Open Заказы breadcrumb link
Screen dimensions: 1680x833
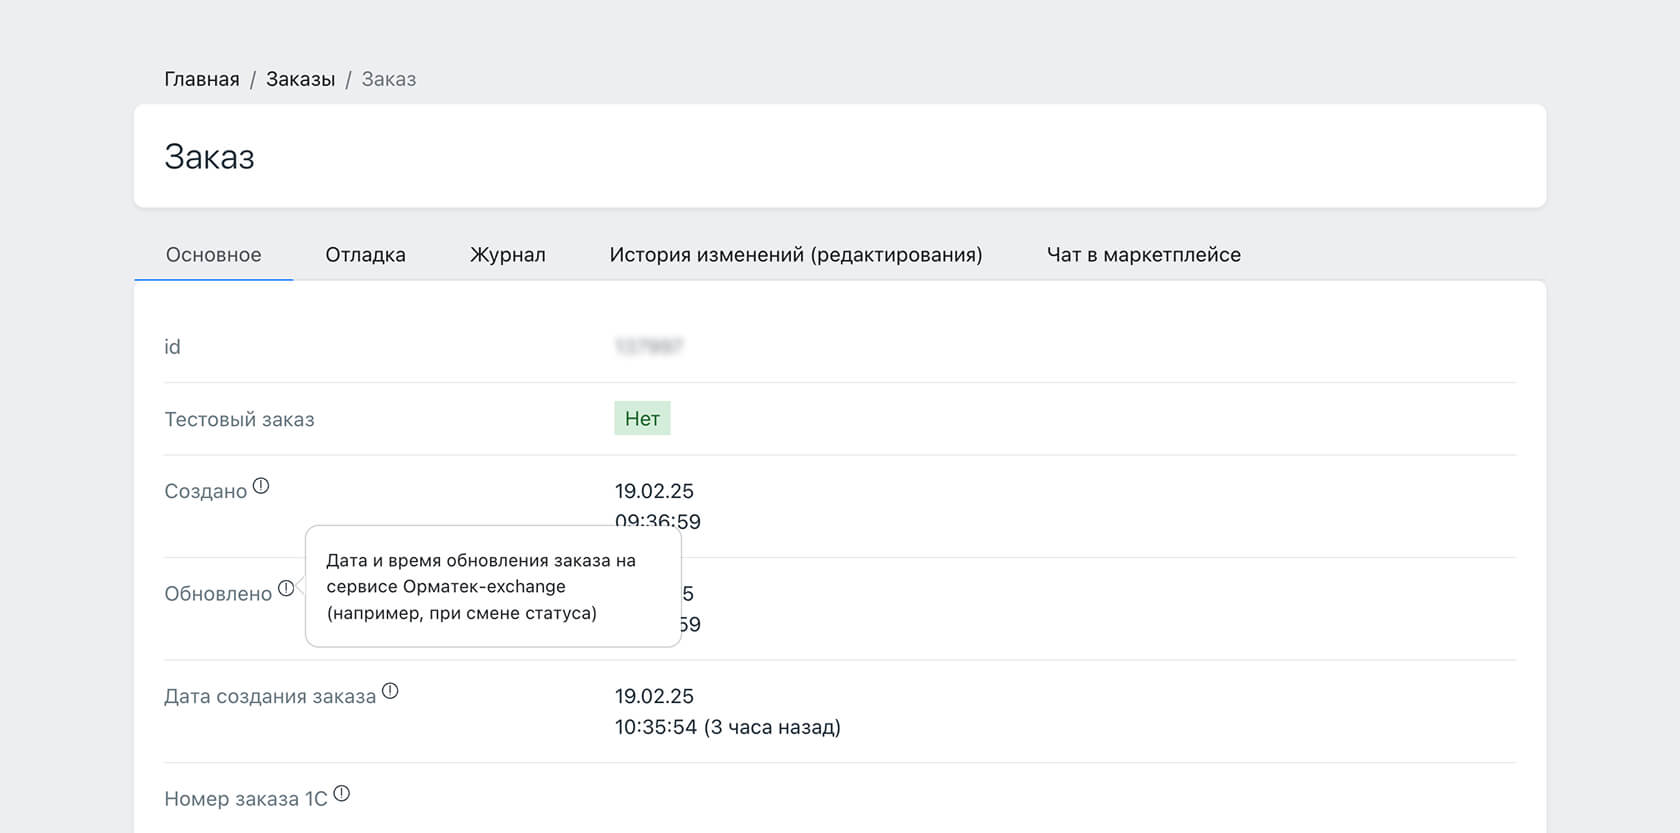(x=300, y=79)
